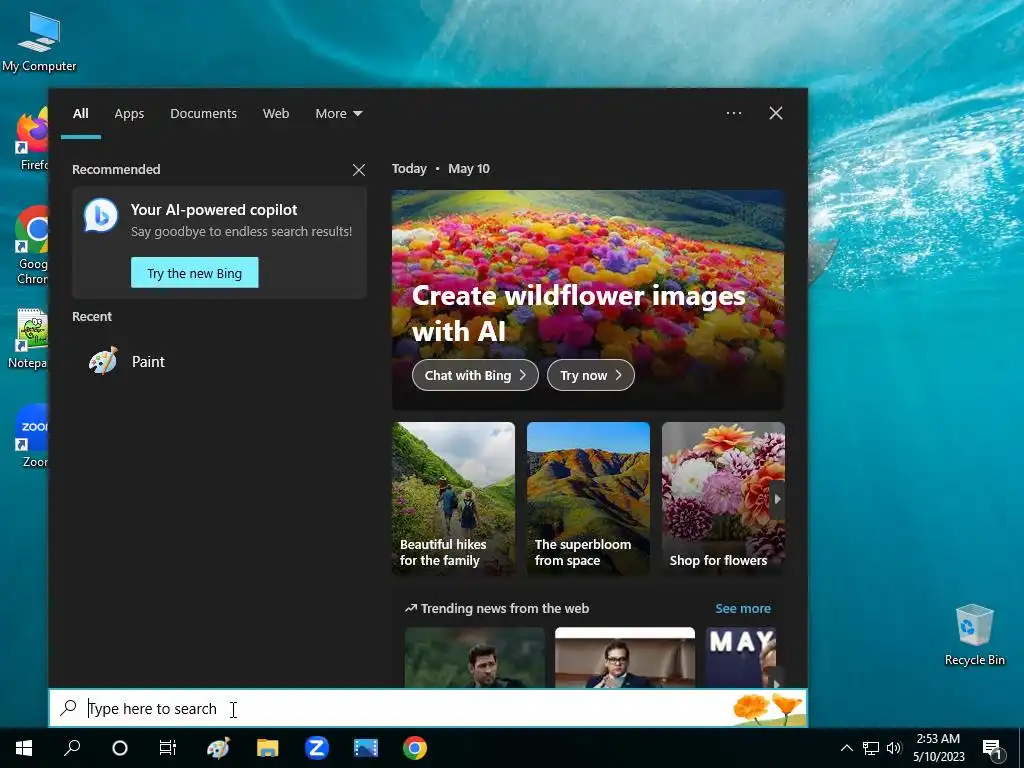Select the Recycle Bin desktop icon

(974, 635)
